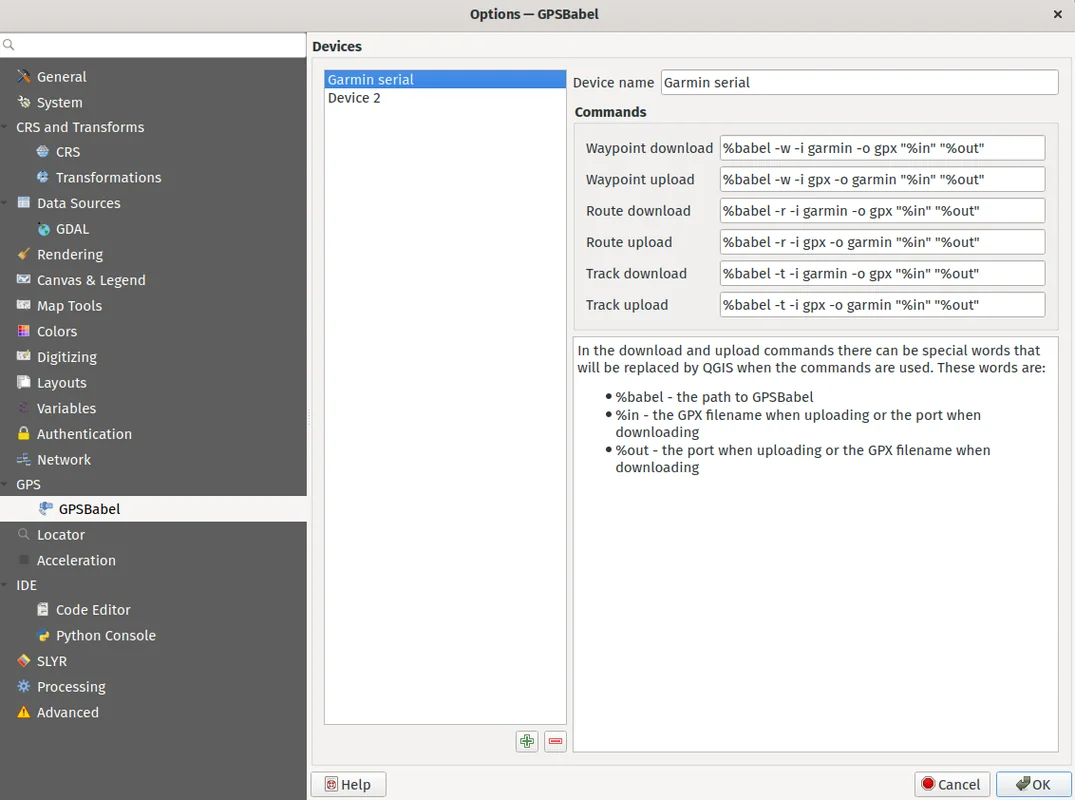Screen dimensions: 1075x800
Task: Open the Network settings page
Action: (63, 460)
